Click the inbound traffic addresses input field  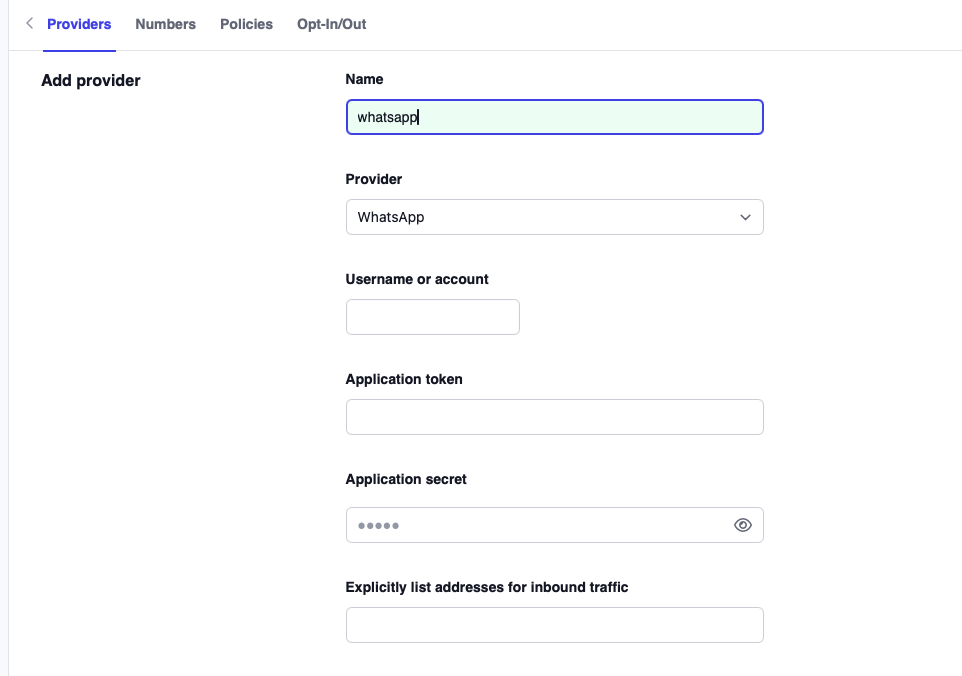coord(554,625)
